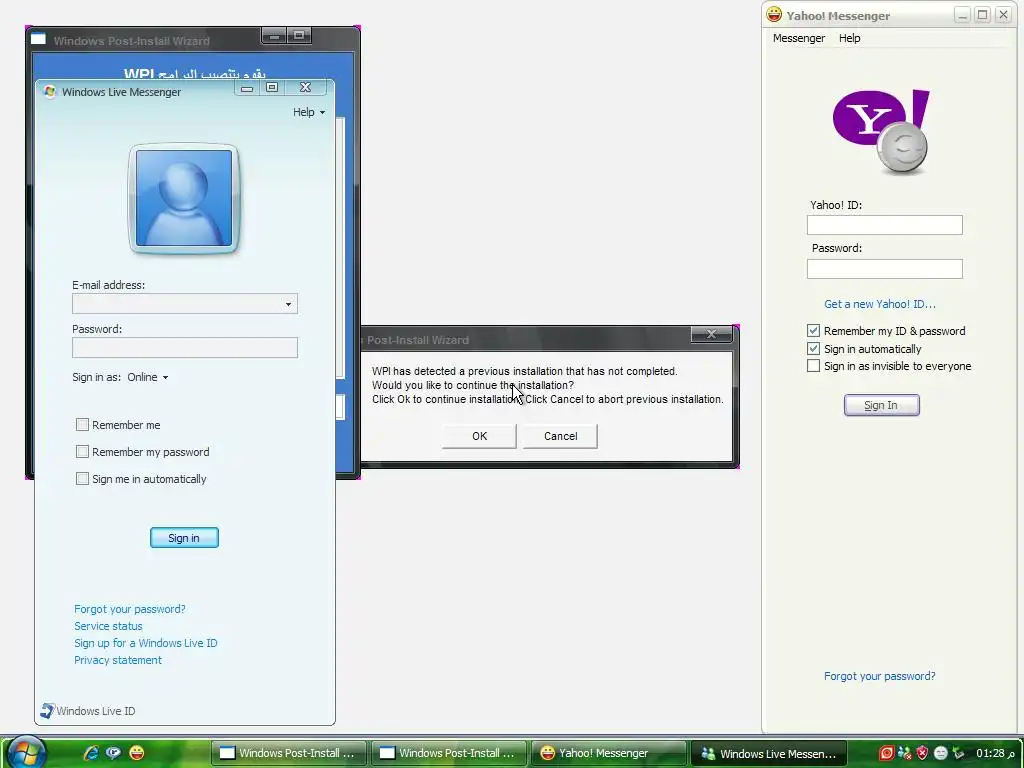This screenshot has width=1024, height=768.
Task: Open the Messenger menu in Yahoo! Messenger
Action: pos(799,38)
